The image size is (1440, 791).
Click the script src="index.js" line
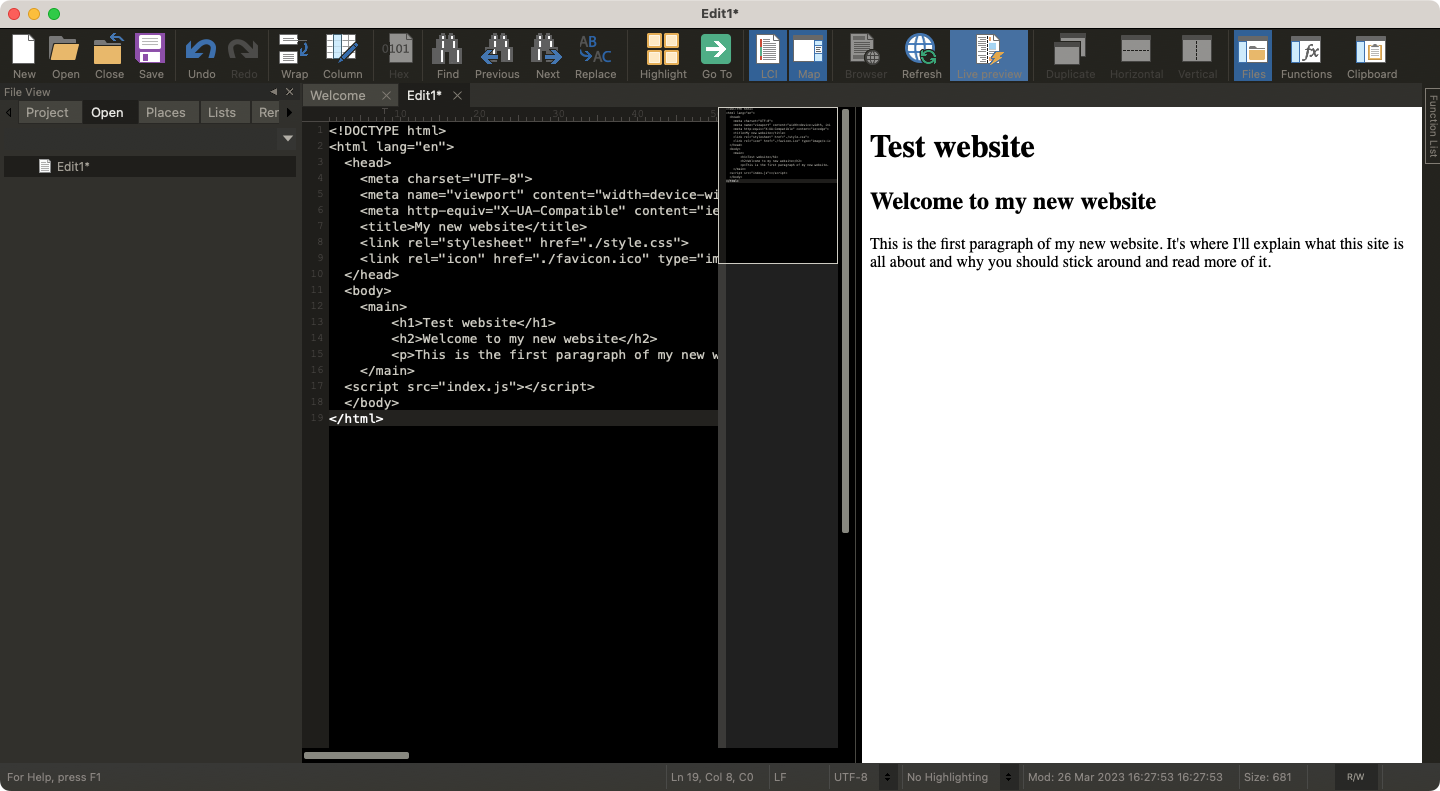tap(469, 386)
